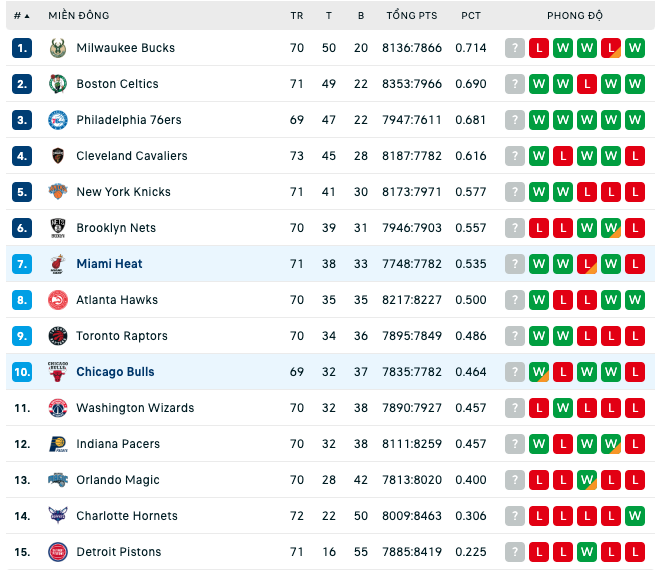
Task: Click the Milwaukee Bucks team logo
Action: (x=58, y=48)
